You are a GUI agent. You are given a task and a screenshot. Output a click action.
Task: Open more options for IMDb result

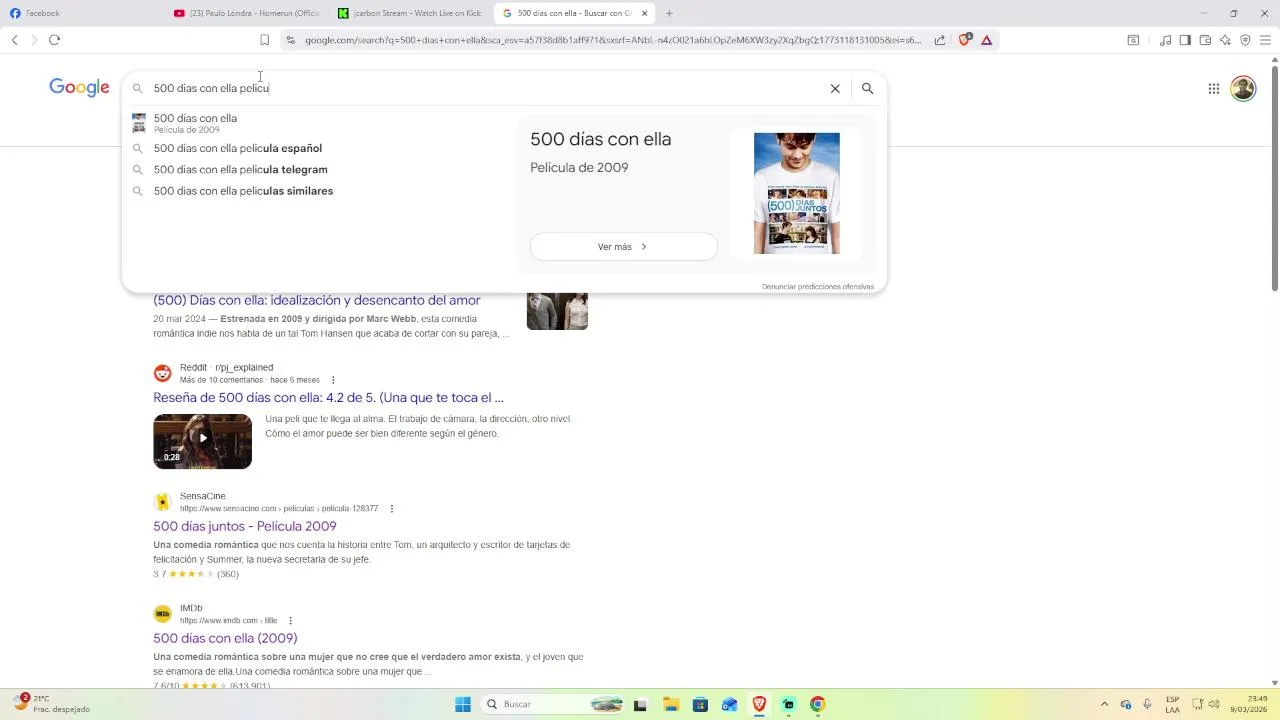click(290, 620)
